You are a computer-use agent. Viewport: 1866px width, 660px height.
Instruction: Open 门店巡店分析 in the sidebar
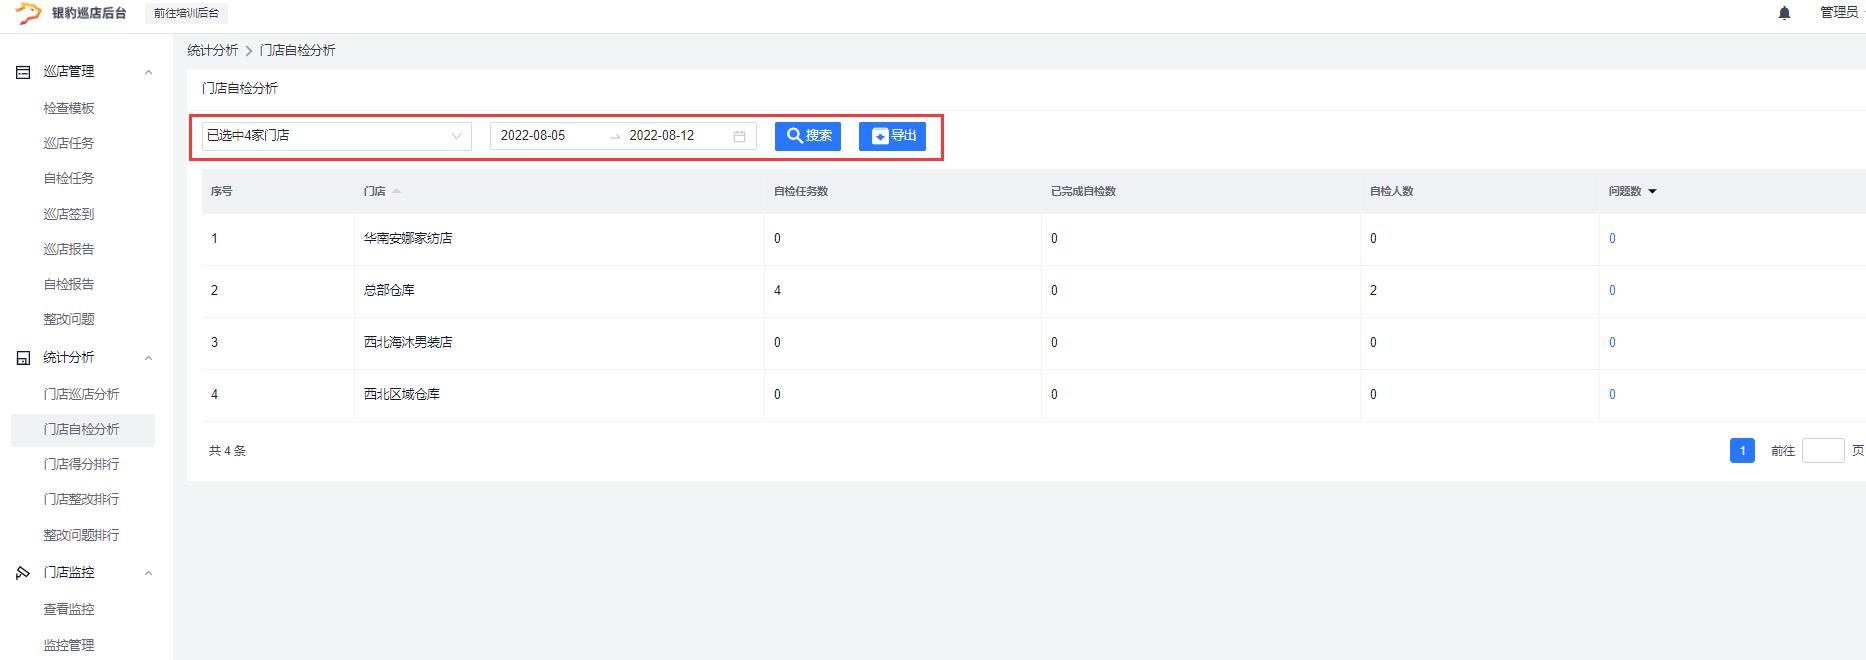tap(81, 394)
